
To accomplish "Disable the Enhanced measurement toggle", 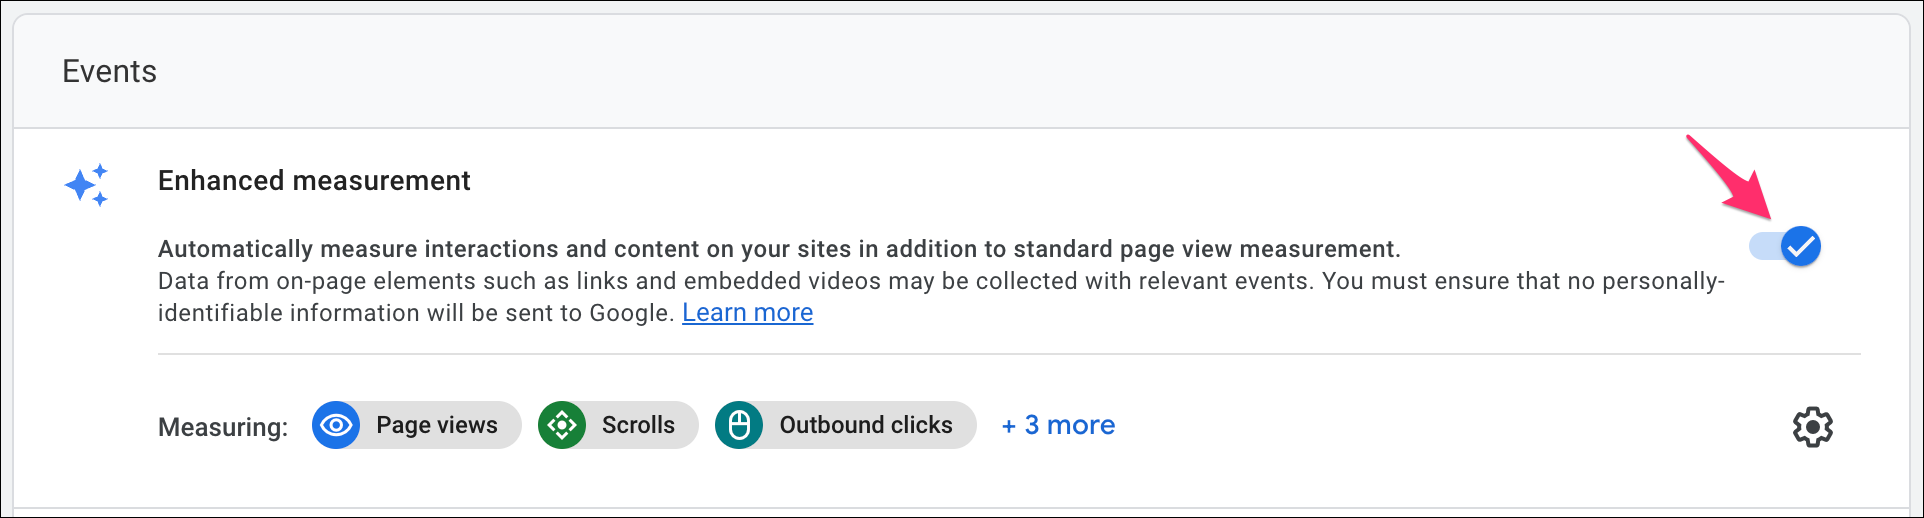I will 1785,246.
